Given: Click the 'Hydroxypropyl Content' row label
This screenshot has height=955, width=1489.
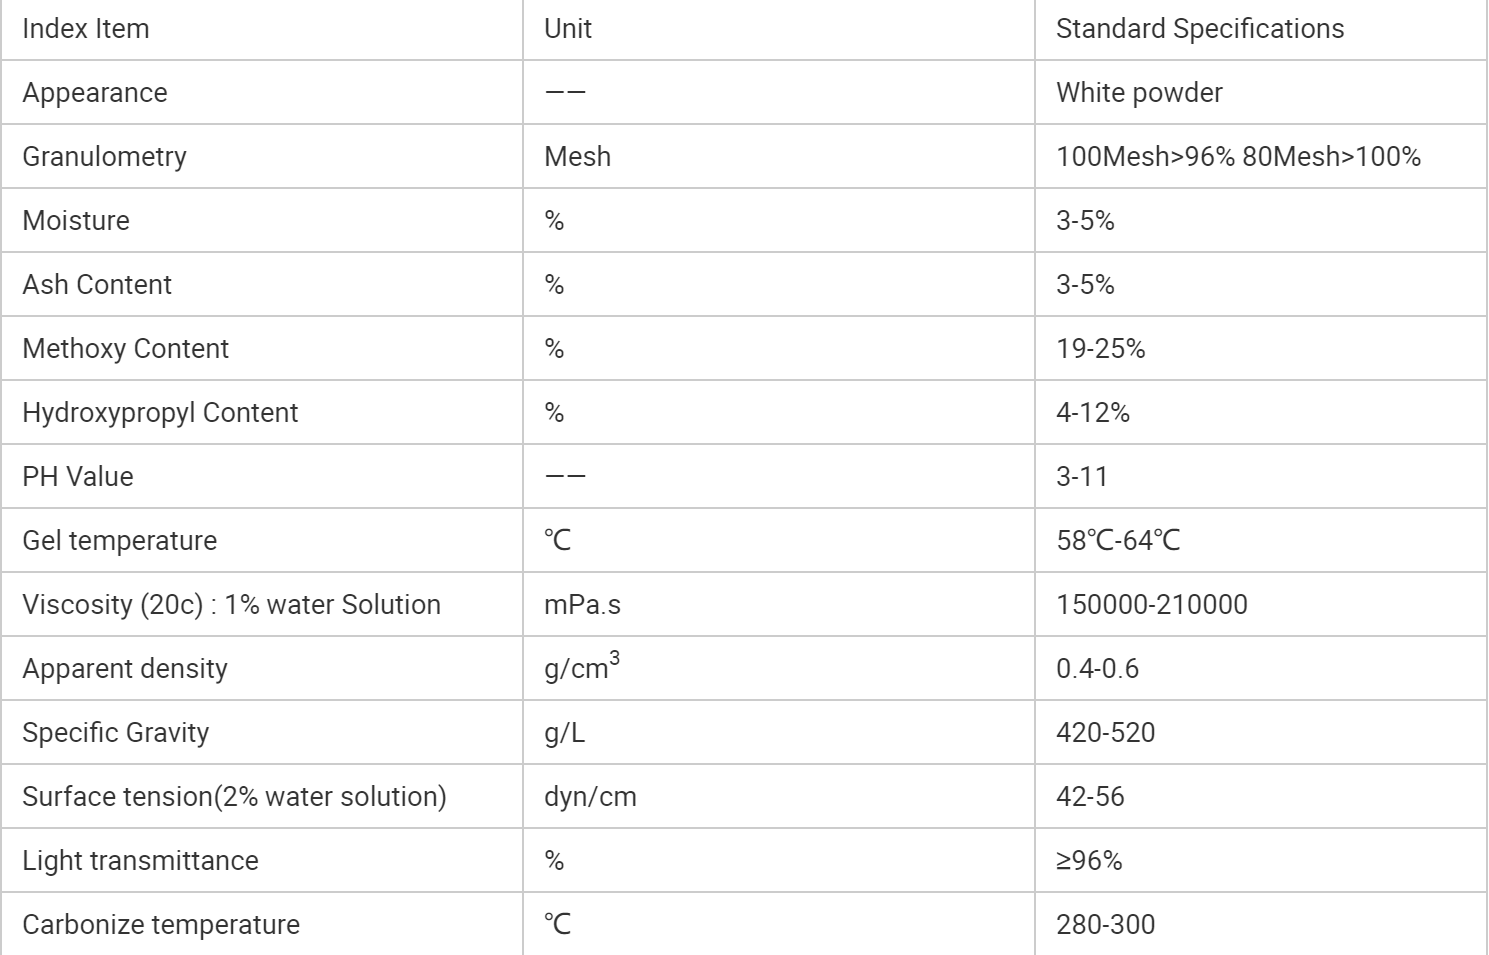Looking at the screenshot, I should [160, 413].
